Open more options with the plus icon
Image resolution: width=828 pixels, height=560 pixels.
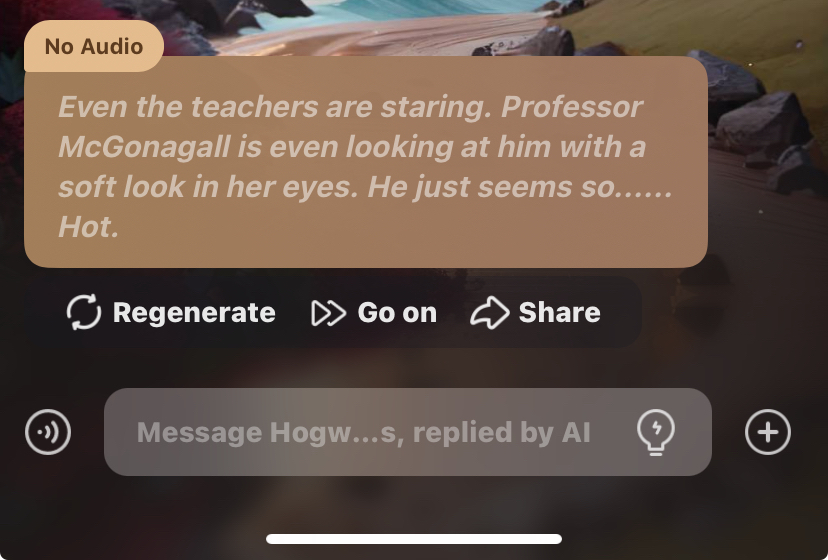768,432
